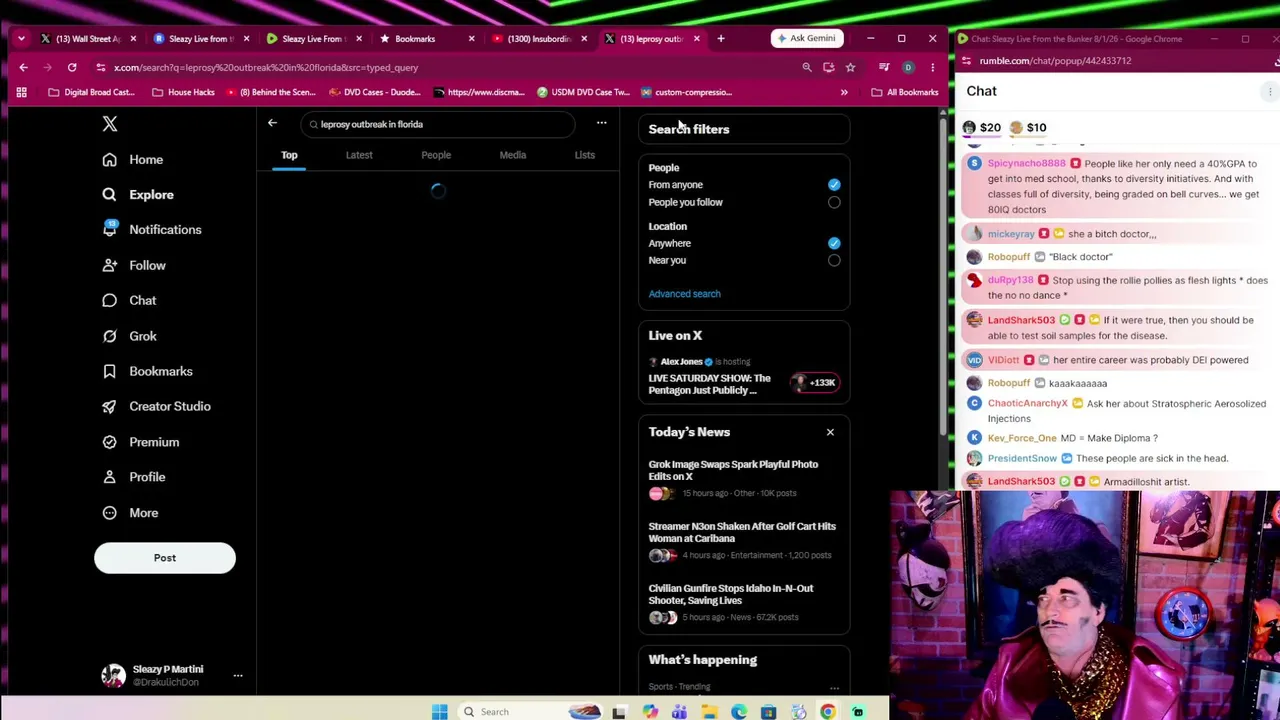The image size is (1280, 720).
Task: Open Home from the X sidebar
Action: click(x=133, y=160)
